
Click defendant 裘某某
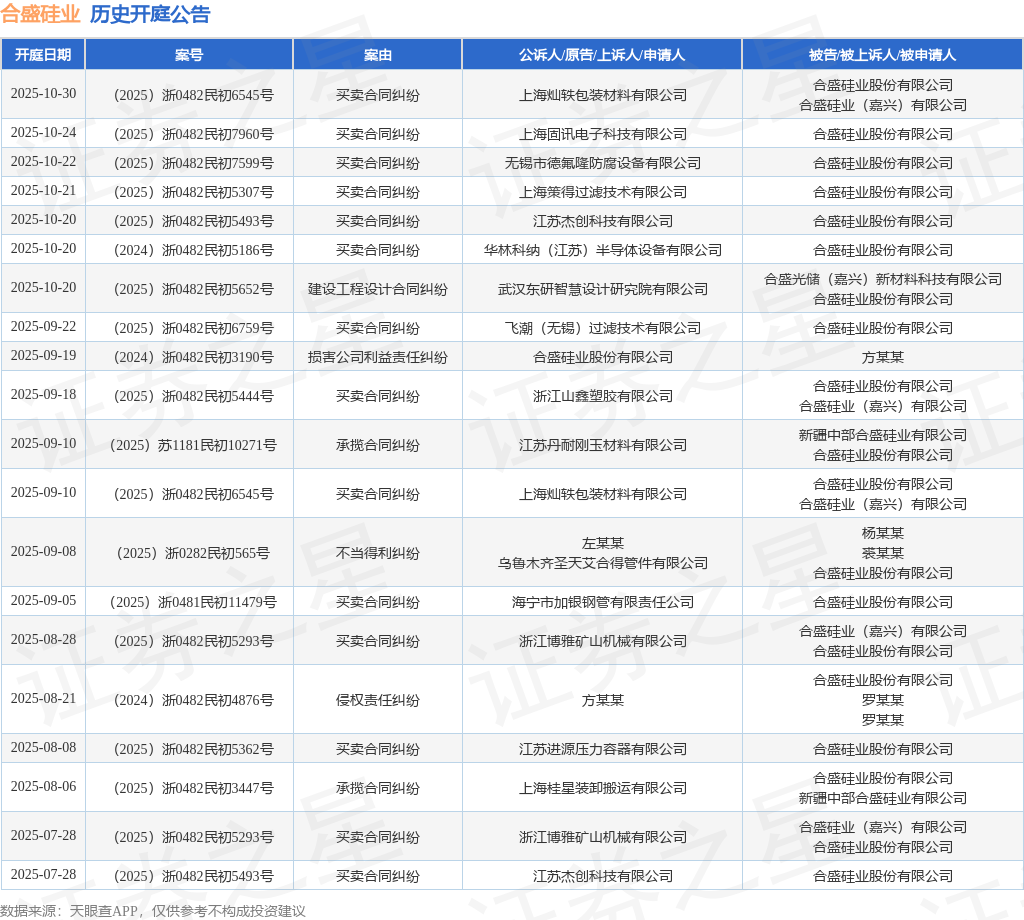pyautogui.click(x=882, y=553)
